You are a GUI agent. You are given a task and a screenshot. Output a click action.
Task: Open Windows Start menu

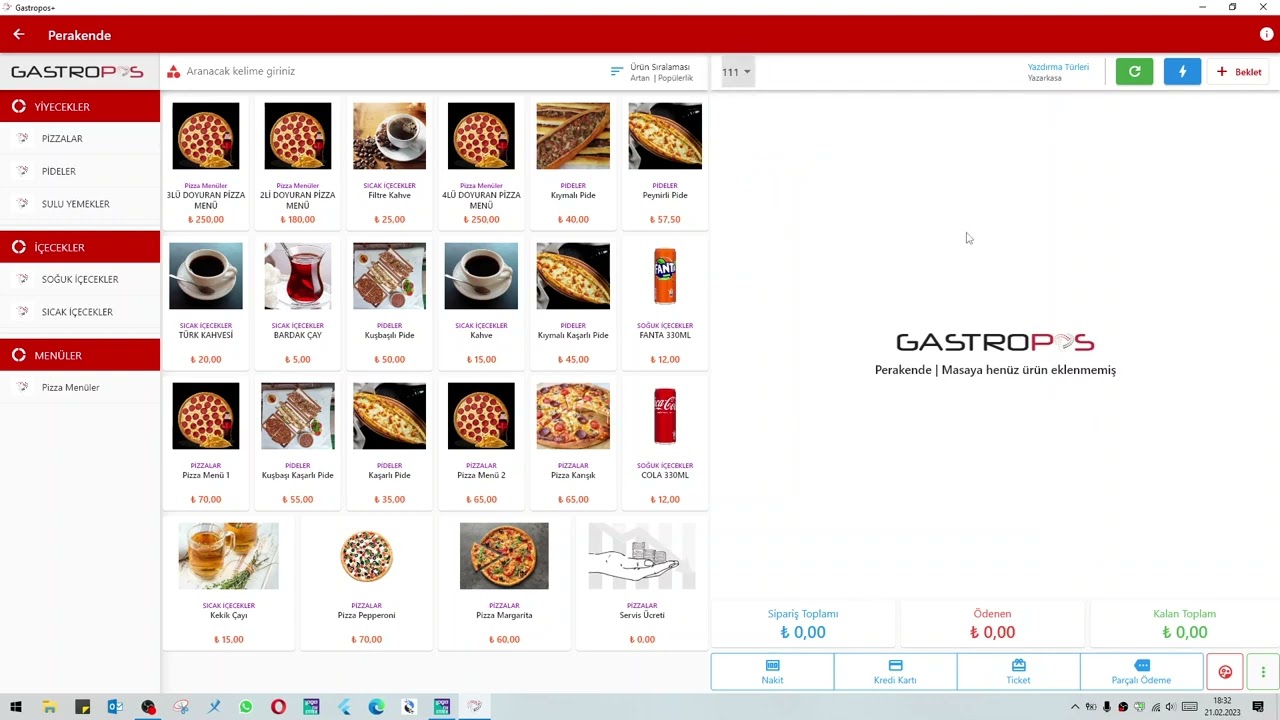point(16,707)
